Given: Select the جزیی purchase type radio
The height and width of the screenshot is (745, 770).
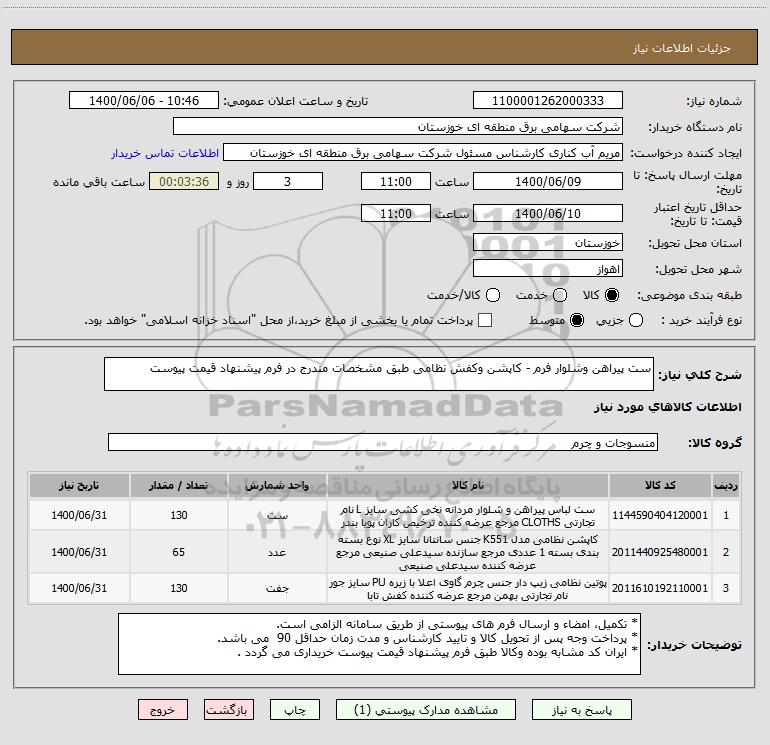Looking at the screenshot, I should click(x=636, y=320).
